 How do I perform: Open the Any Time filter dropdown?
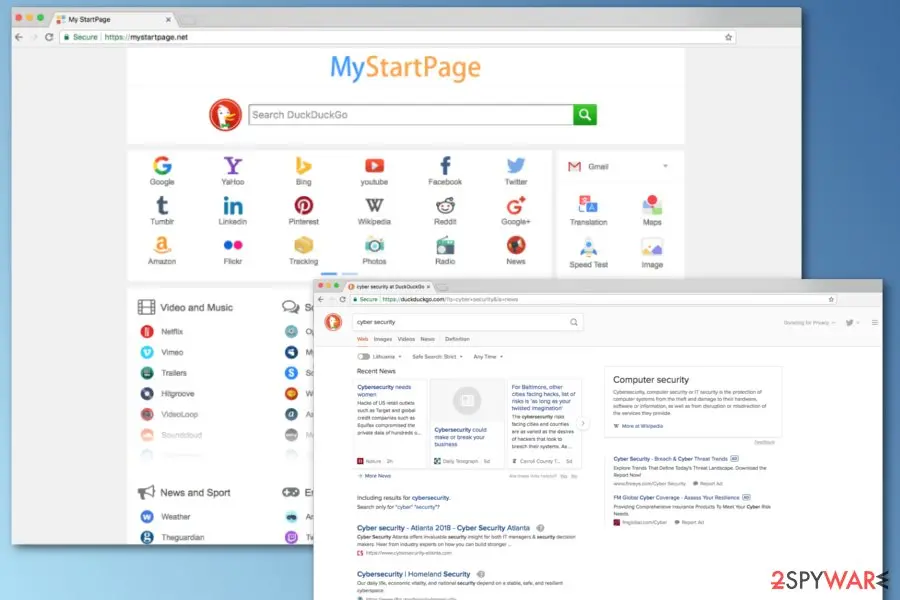[488, 357]
